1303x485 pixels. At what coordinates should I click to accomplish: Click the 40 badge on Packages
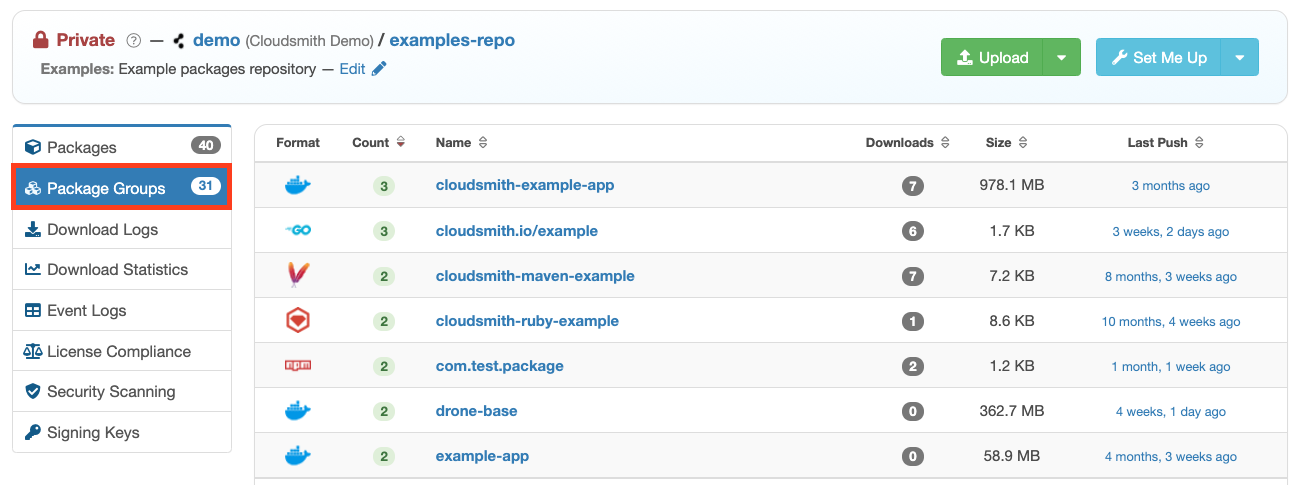pos(206,146)
